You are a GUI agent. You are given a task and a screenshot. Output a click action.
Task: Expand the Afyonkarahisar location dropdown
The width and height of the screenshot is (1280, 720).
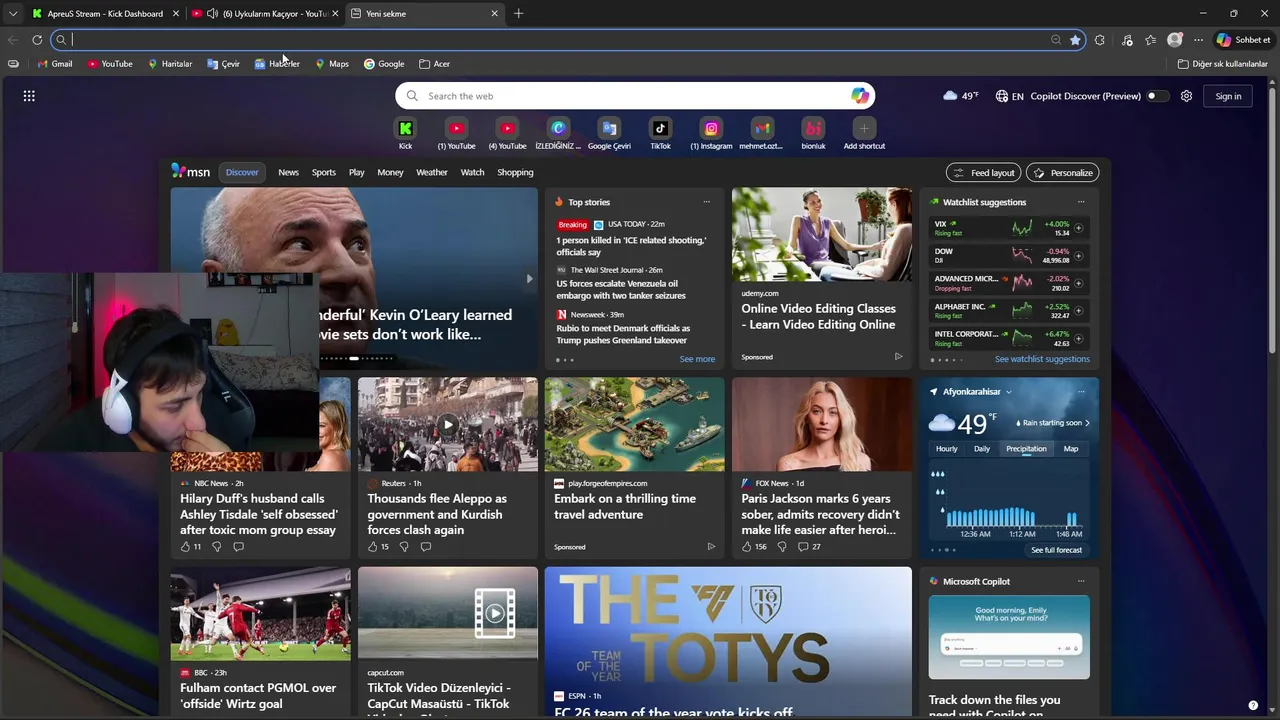[x=1008, y=392]
